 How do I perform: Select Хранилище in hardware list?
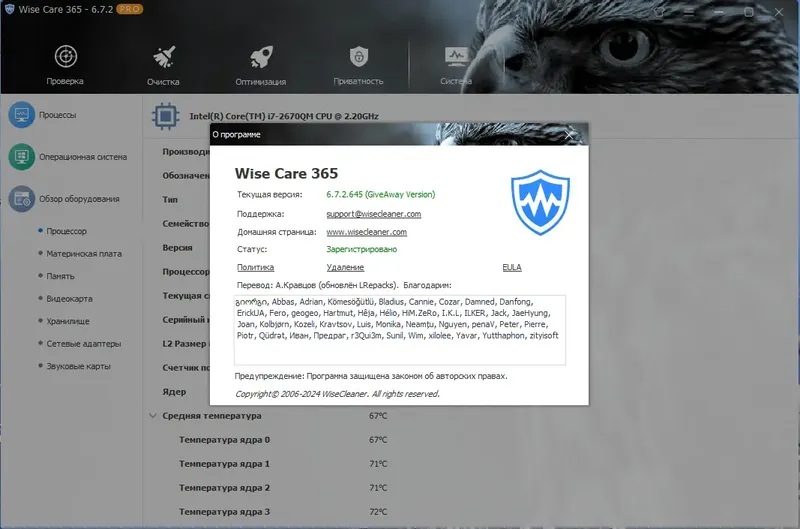(x=68, y=321)
